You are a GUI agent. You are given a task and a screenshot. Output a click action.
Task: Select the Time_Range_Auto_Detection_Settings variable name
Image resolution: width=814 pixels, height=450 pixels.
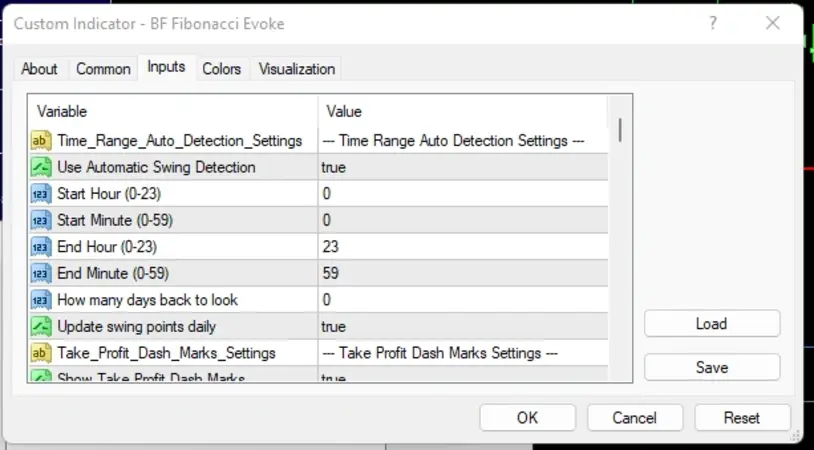coord(180,141)
